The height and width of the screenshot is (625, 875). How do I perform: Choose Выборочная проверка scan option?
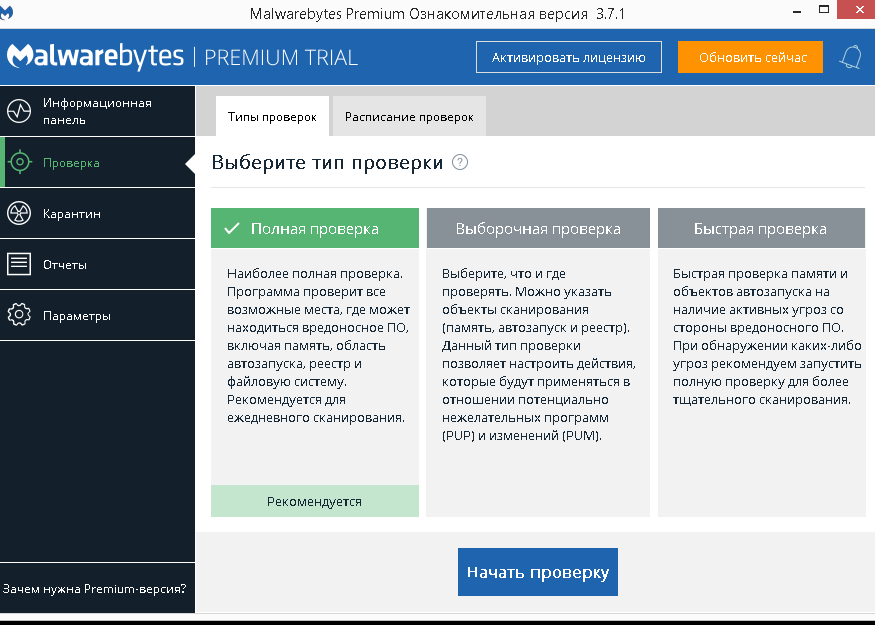pos(538,229)
